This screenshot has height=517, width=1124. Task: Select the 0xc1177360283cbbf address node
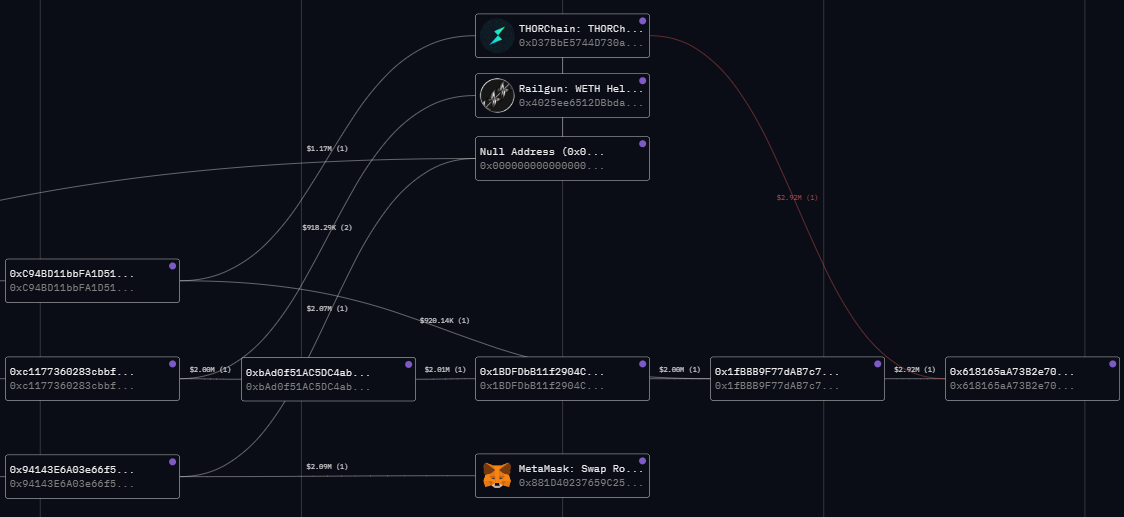pos(92,378)
